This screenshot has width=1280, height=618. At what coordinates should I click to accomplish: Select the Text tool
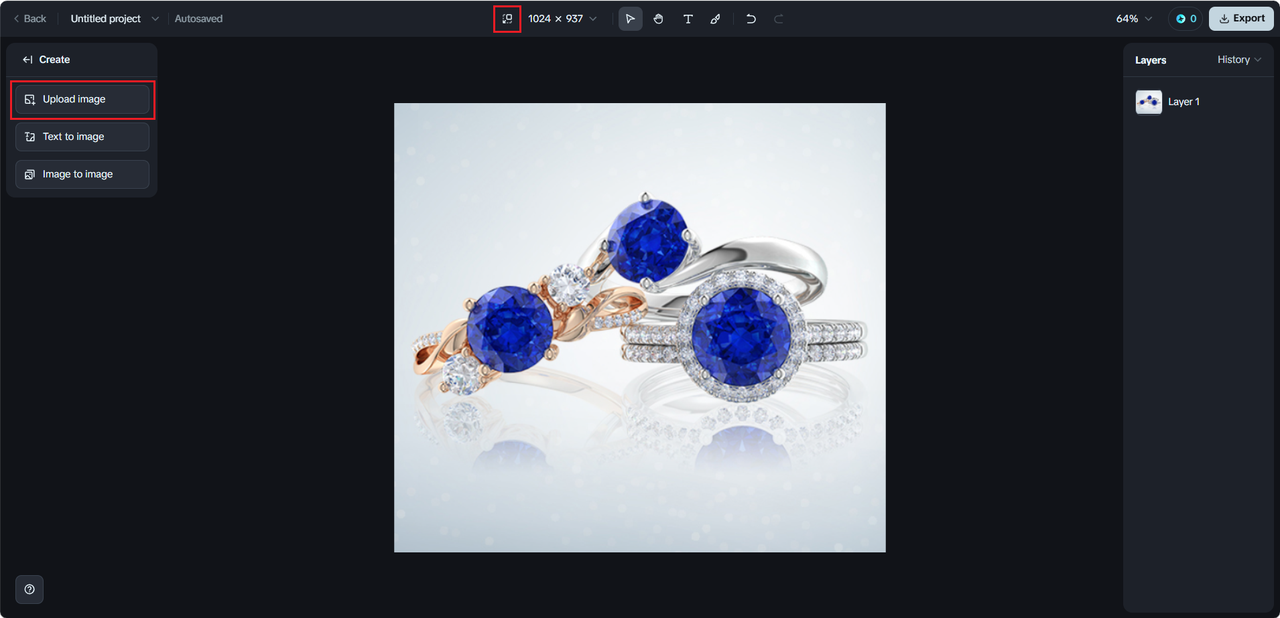[x=687, y=19]
